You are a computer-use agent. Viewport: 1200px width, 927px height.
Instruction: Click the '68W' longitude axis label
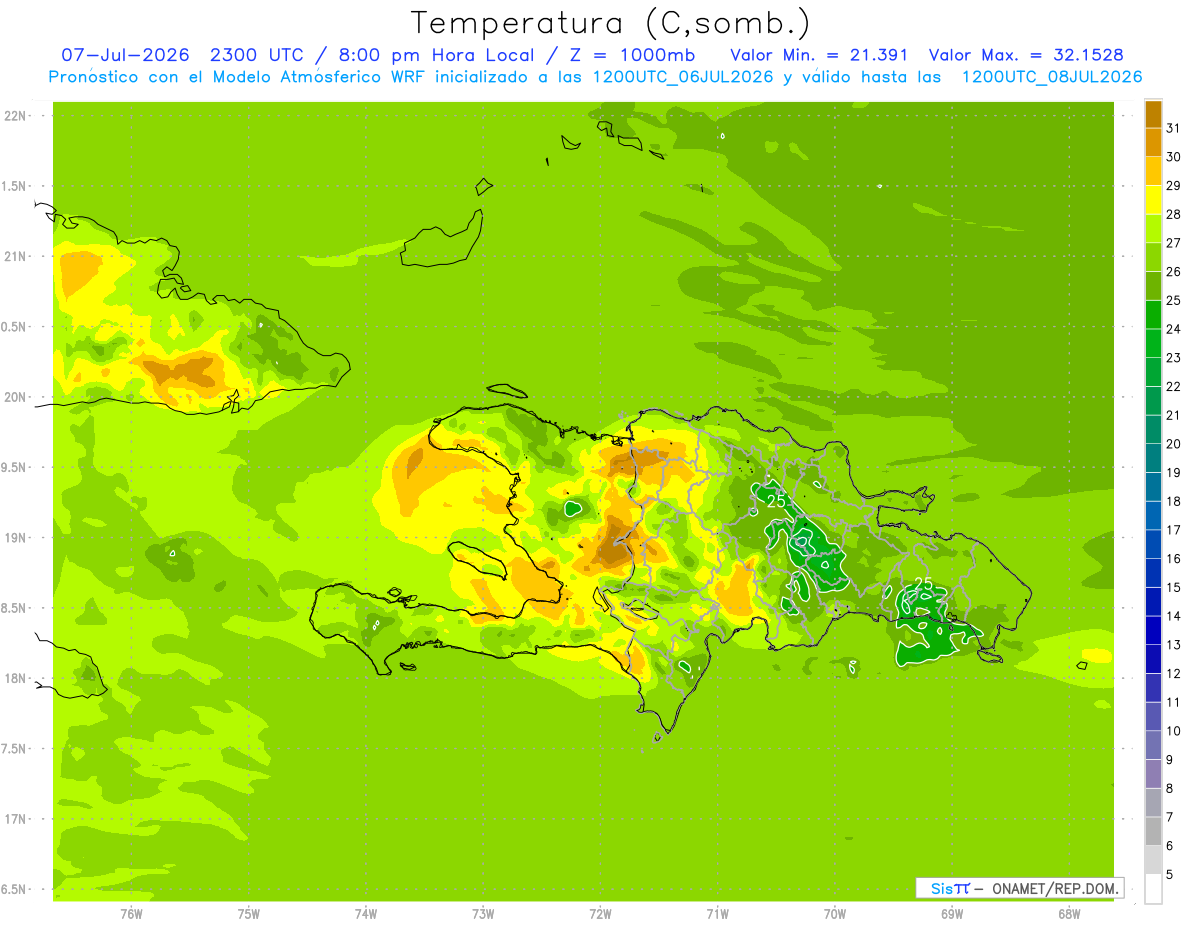pyautogui.click(x=1069, y=913)
